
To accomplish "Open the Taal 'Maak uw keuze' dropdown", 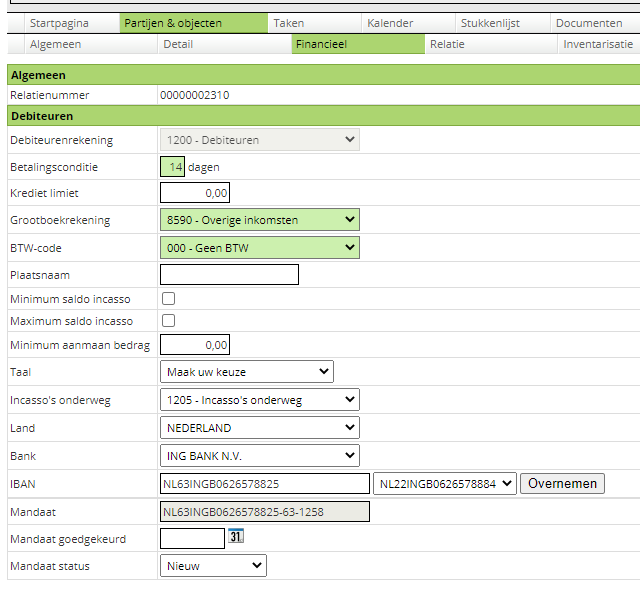I will 246,372.
